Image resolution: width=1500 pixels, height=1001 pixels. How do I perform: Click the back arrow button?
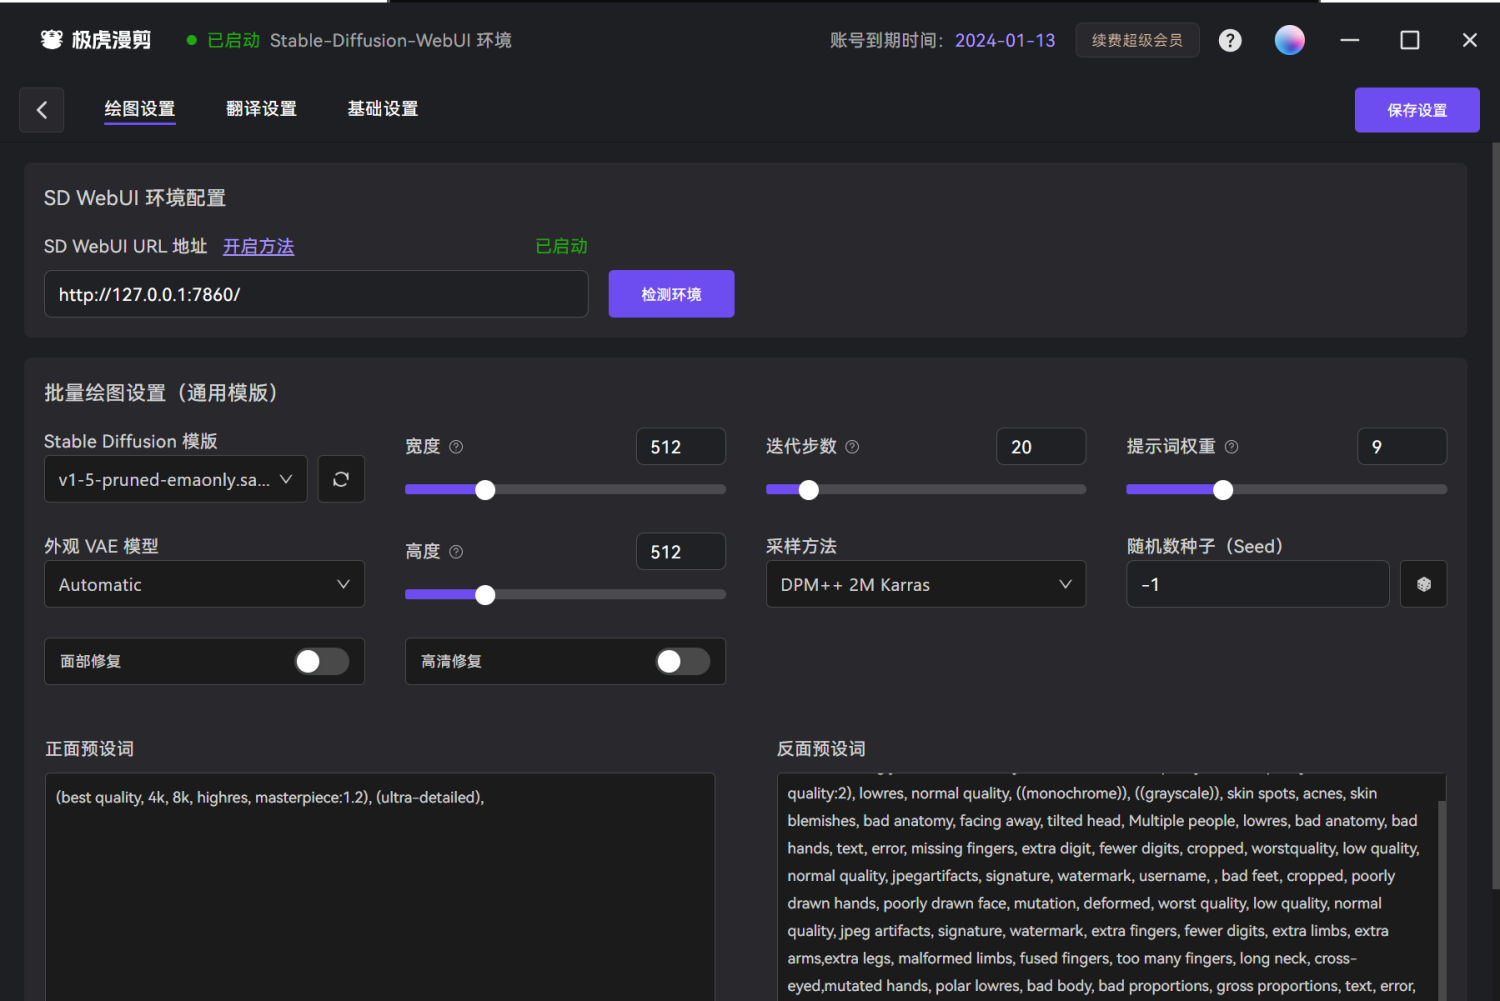42,110
